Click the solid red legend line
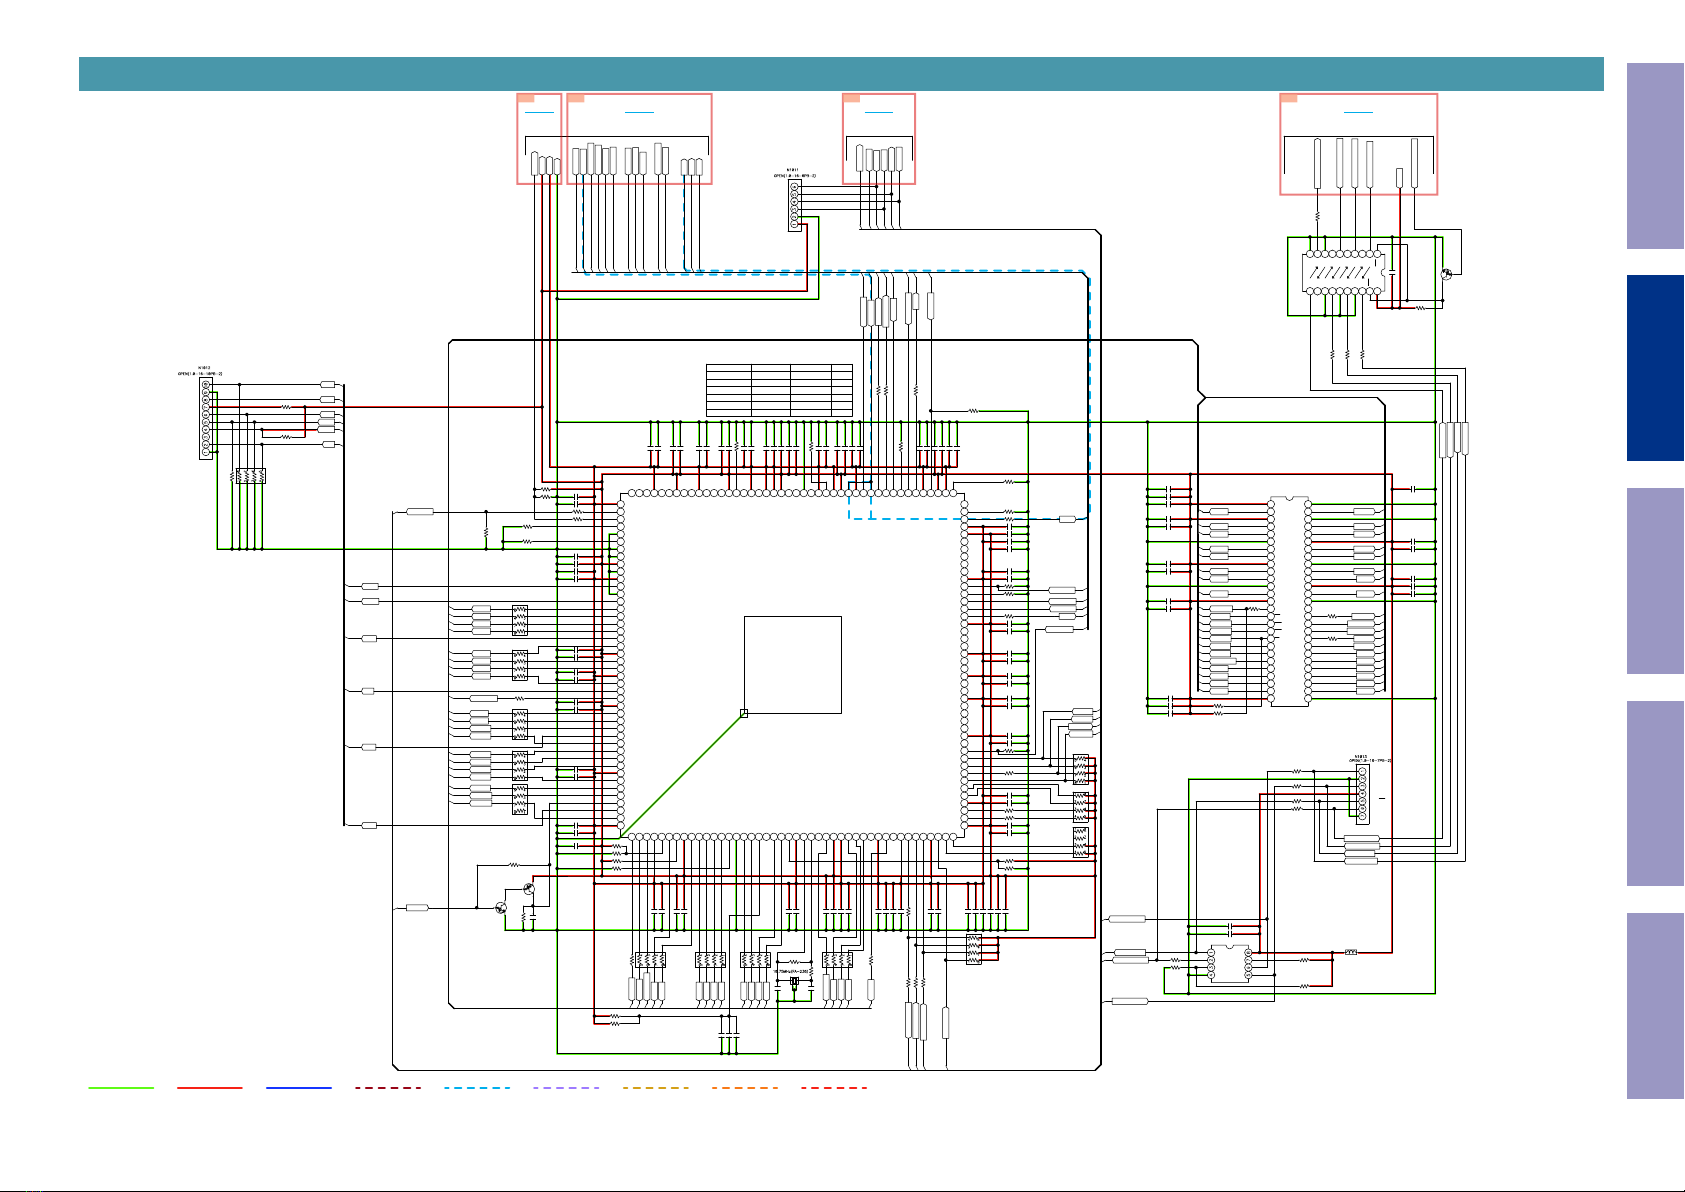The height and width of the screenshot is (1192, 1685). tap(209, 1087)
